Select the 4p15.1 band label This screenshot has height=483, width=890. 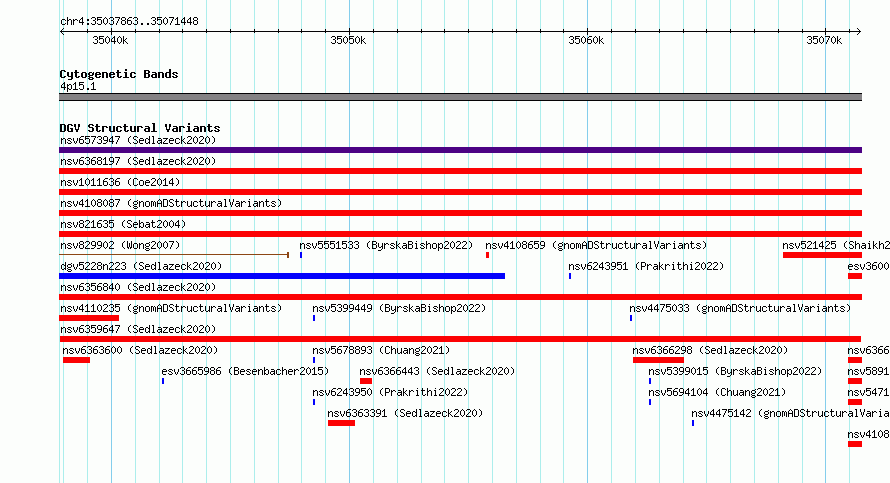(x=78, y=86)
